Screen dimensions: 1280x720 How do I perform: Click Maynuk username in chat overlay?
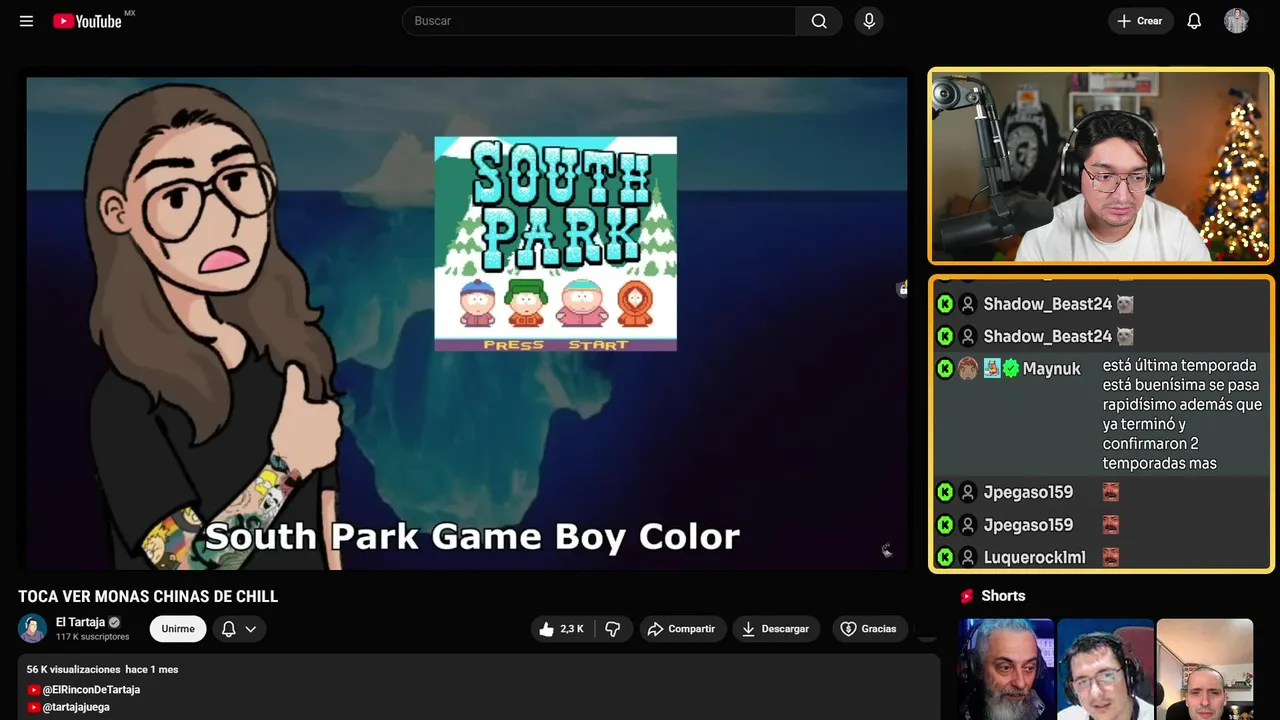point(1051,369)
